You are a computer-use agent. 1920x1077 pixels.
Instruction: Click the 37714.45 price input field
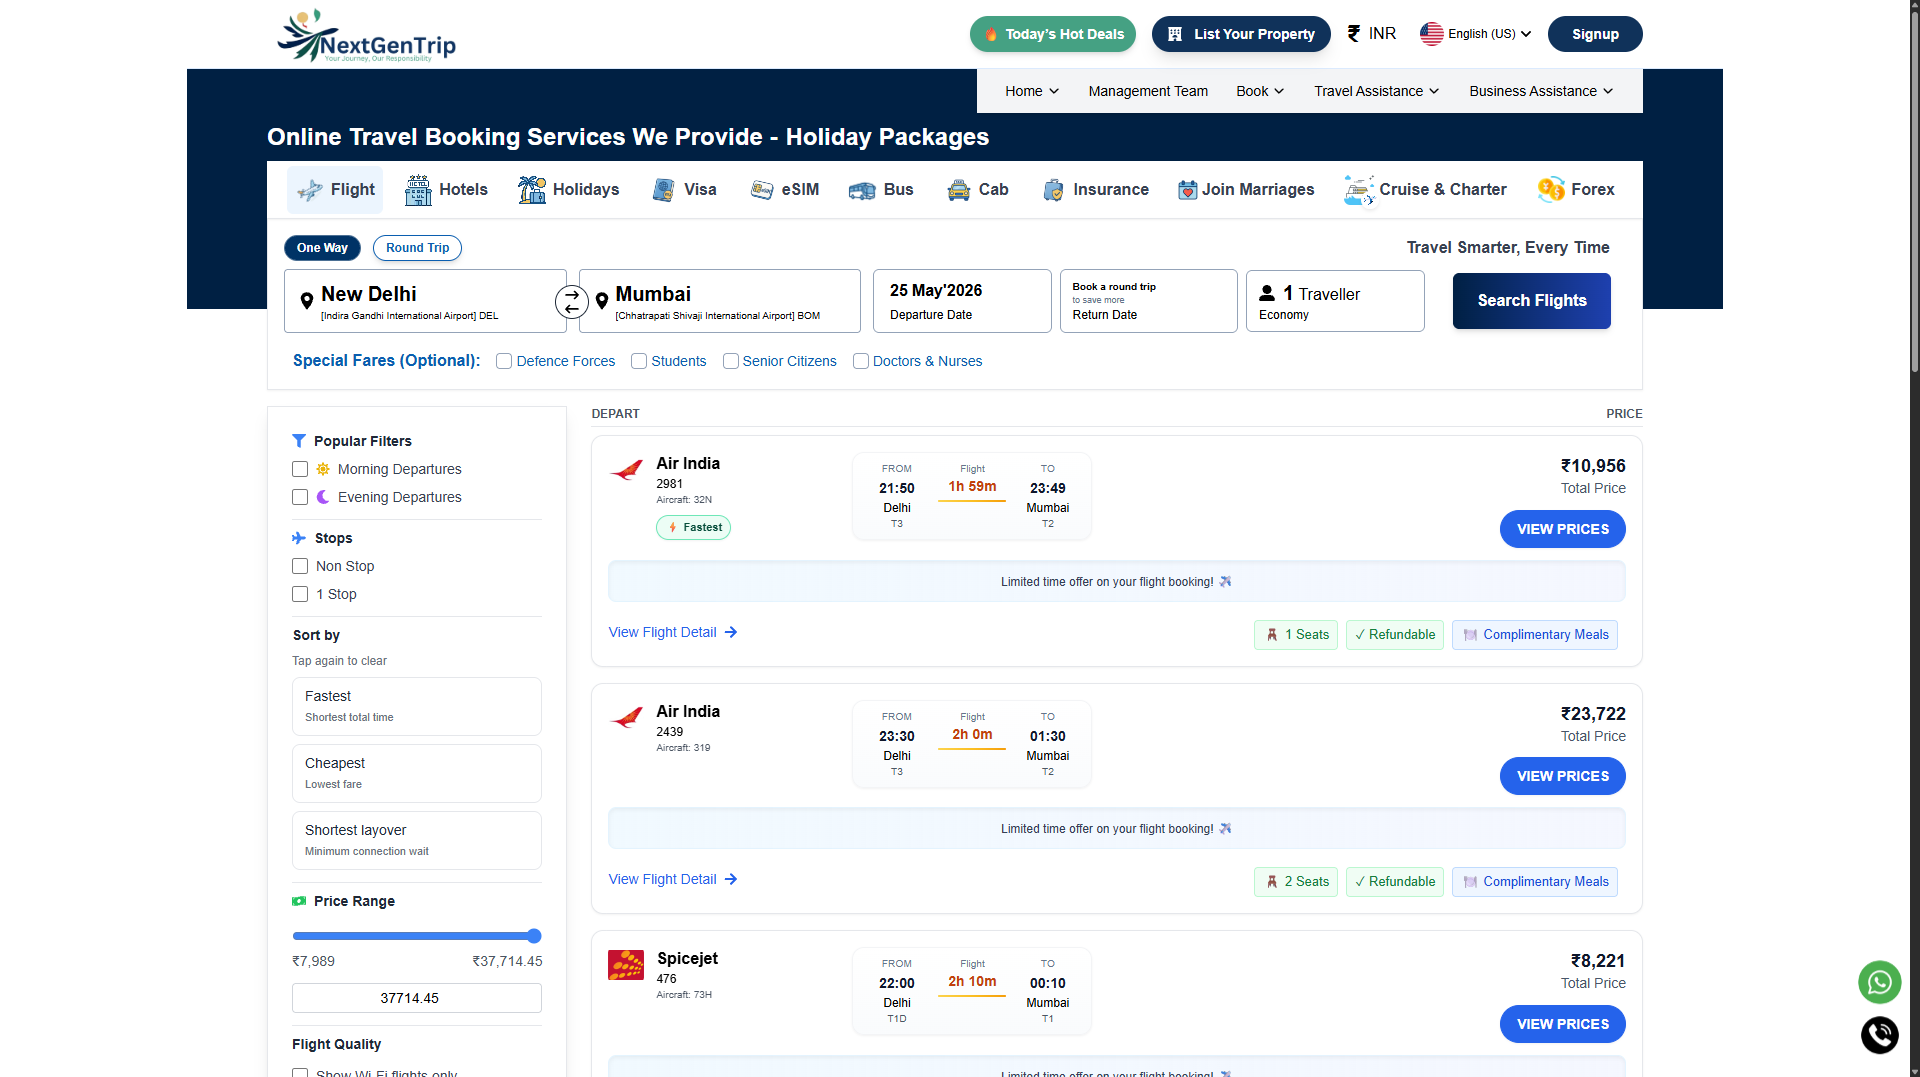[417, 998]
